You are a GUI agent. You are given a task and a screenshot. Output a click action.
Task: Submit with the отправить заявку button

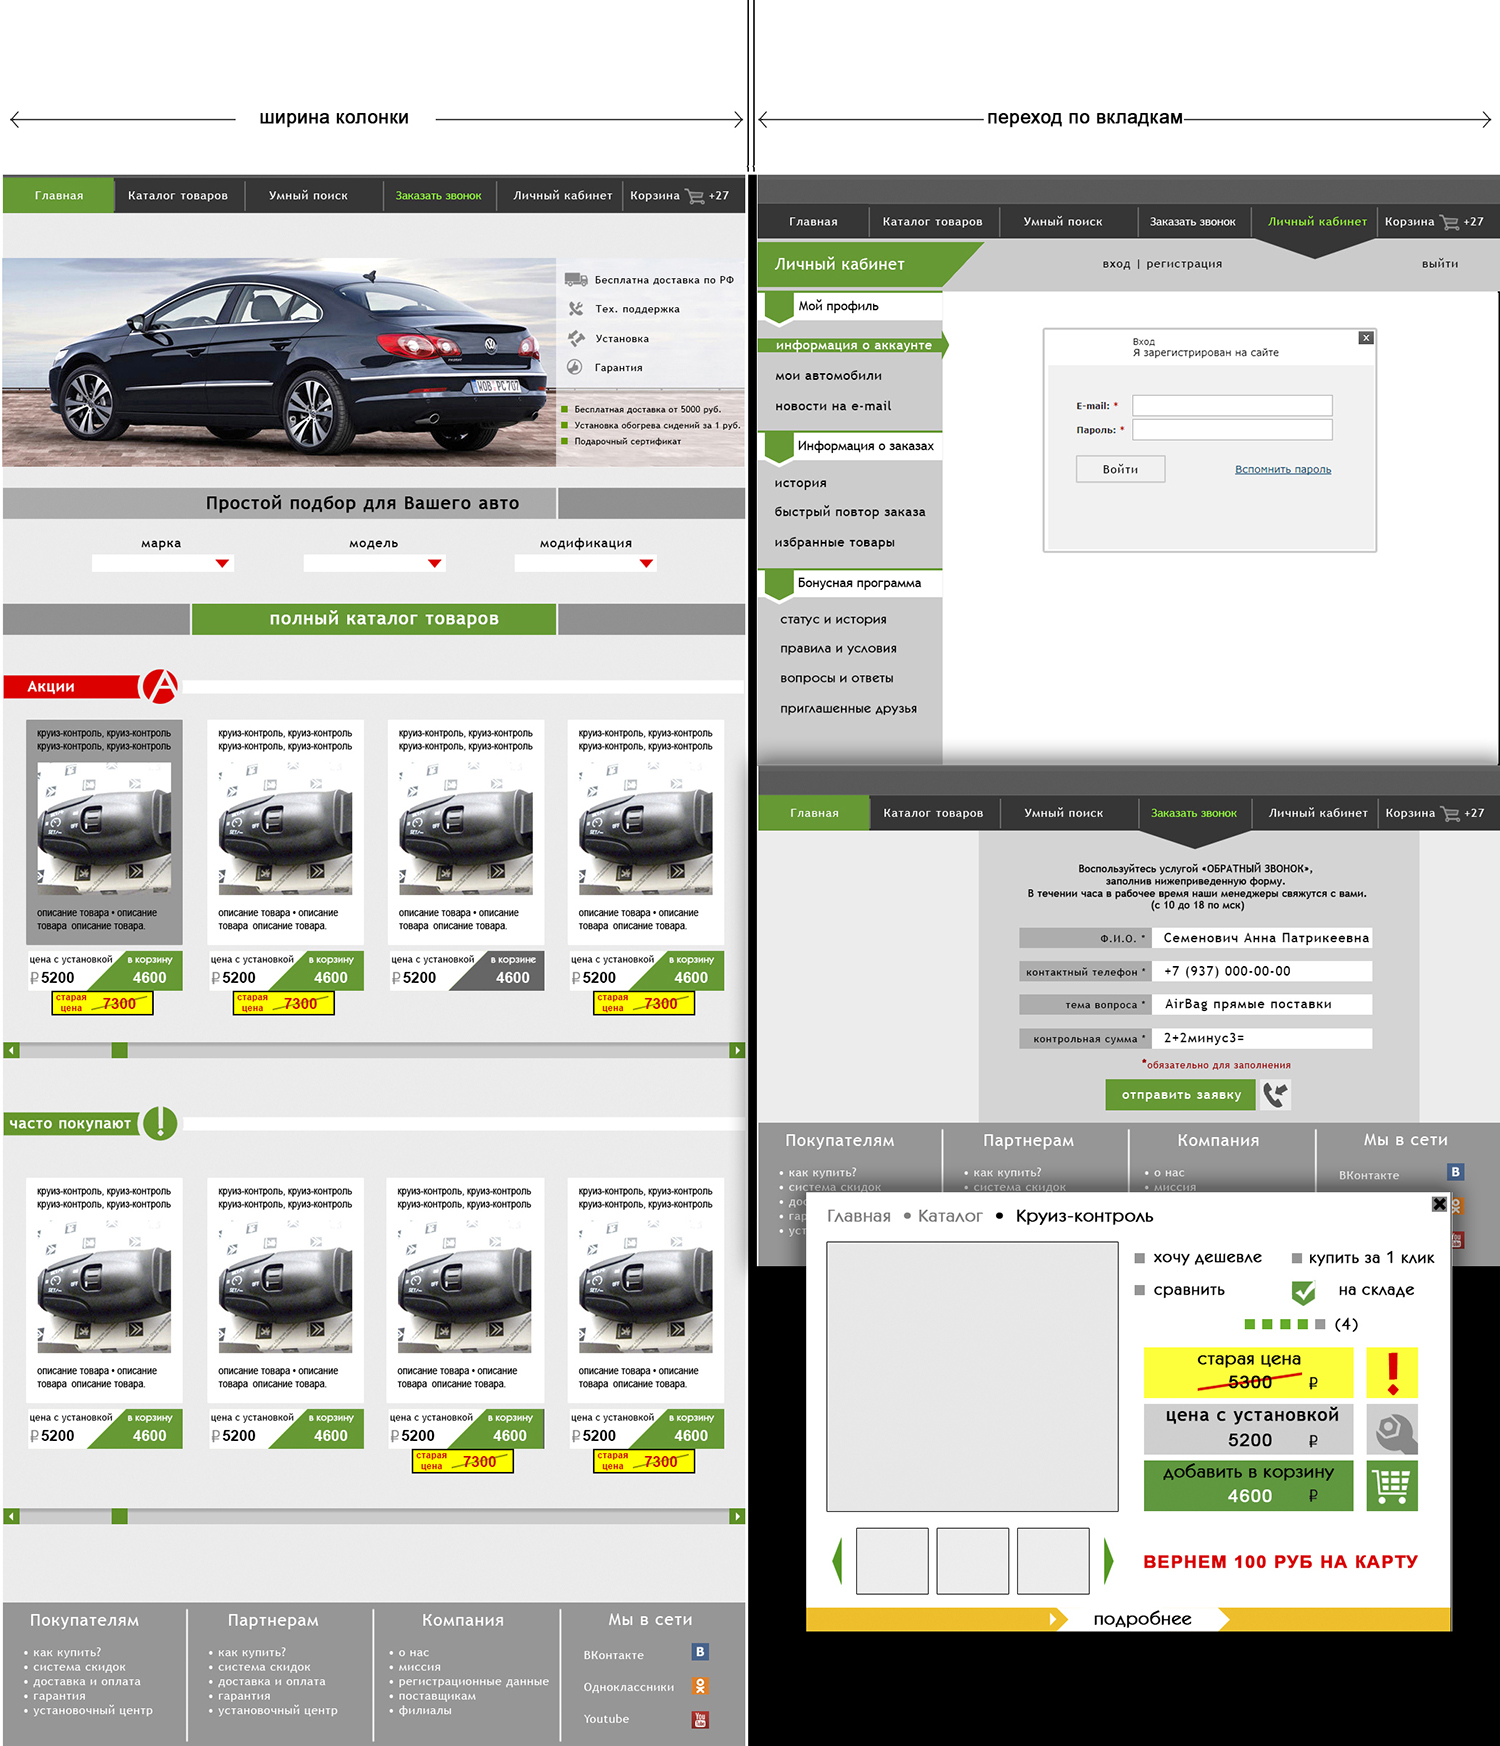coord(1181,1095)
